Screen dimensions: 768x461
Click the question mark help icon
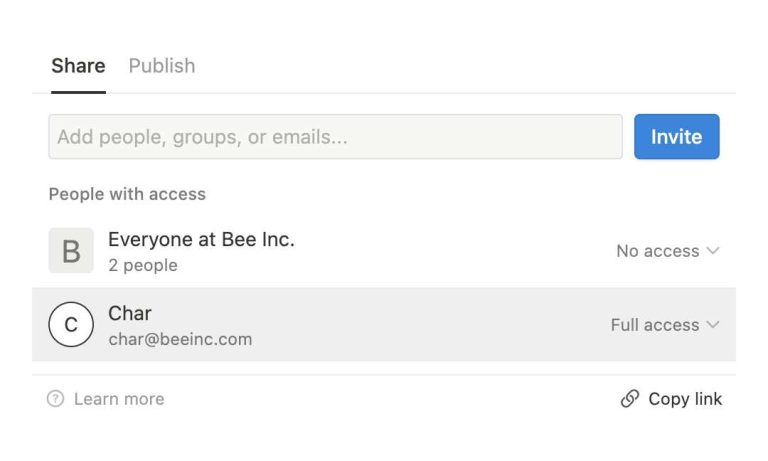pos(56,399)
